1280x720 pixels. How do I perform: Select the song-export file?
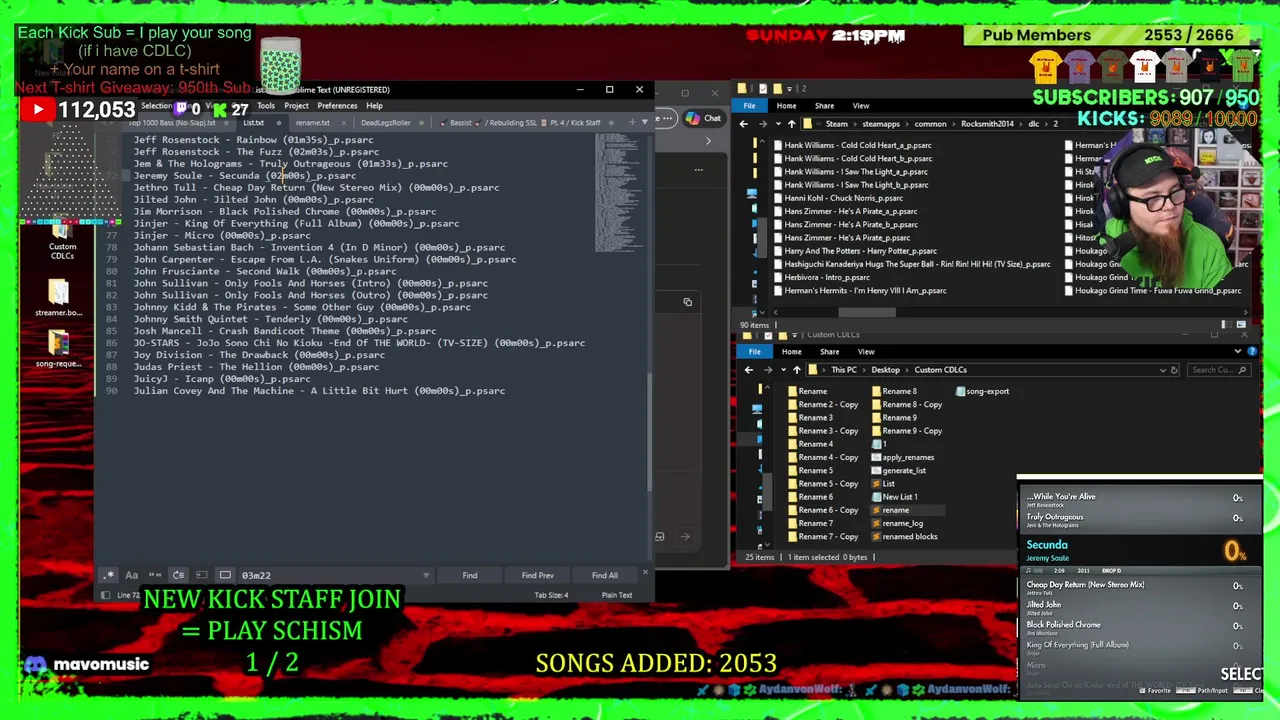pos(982,391)
